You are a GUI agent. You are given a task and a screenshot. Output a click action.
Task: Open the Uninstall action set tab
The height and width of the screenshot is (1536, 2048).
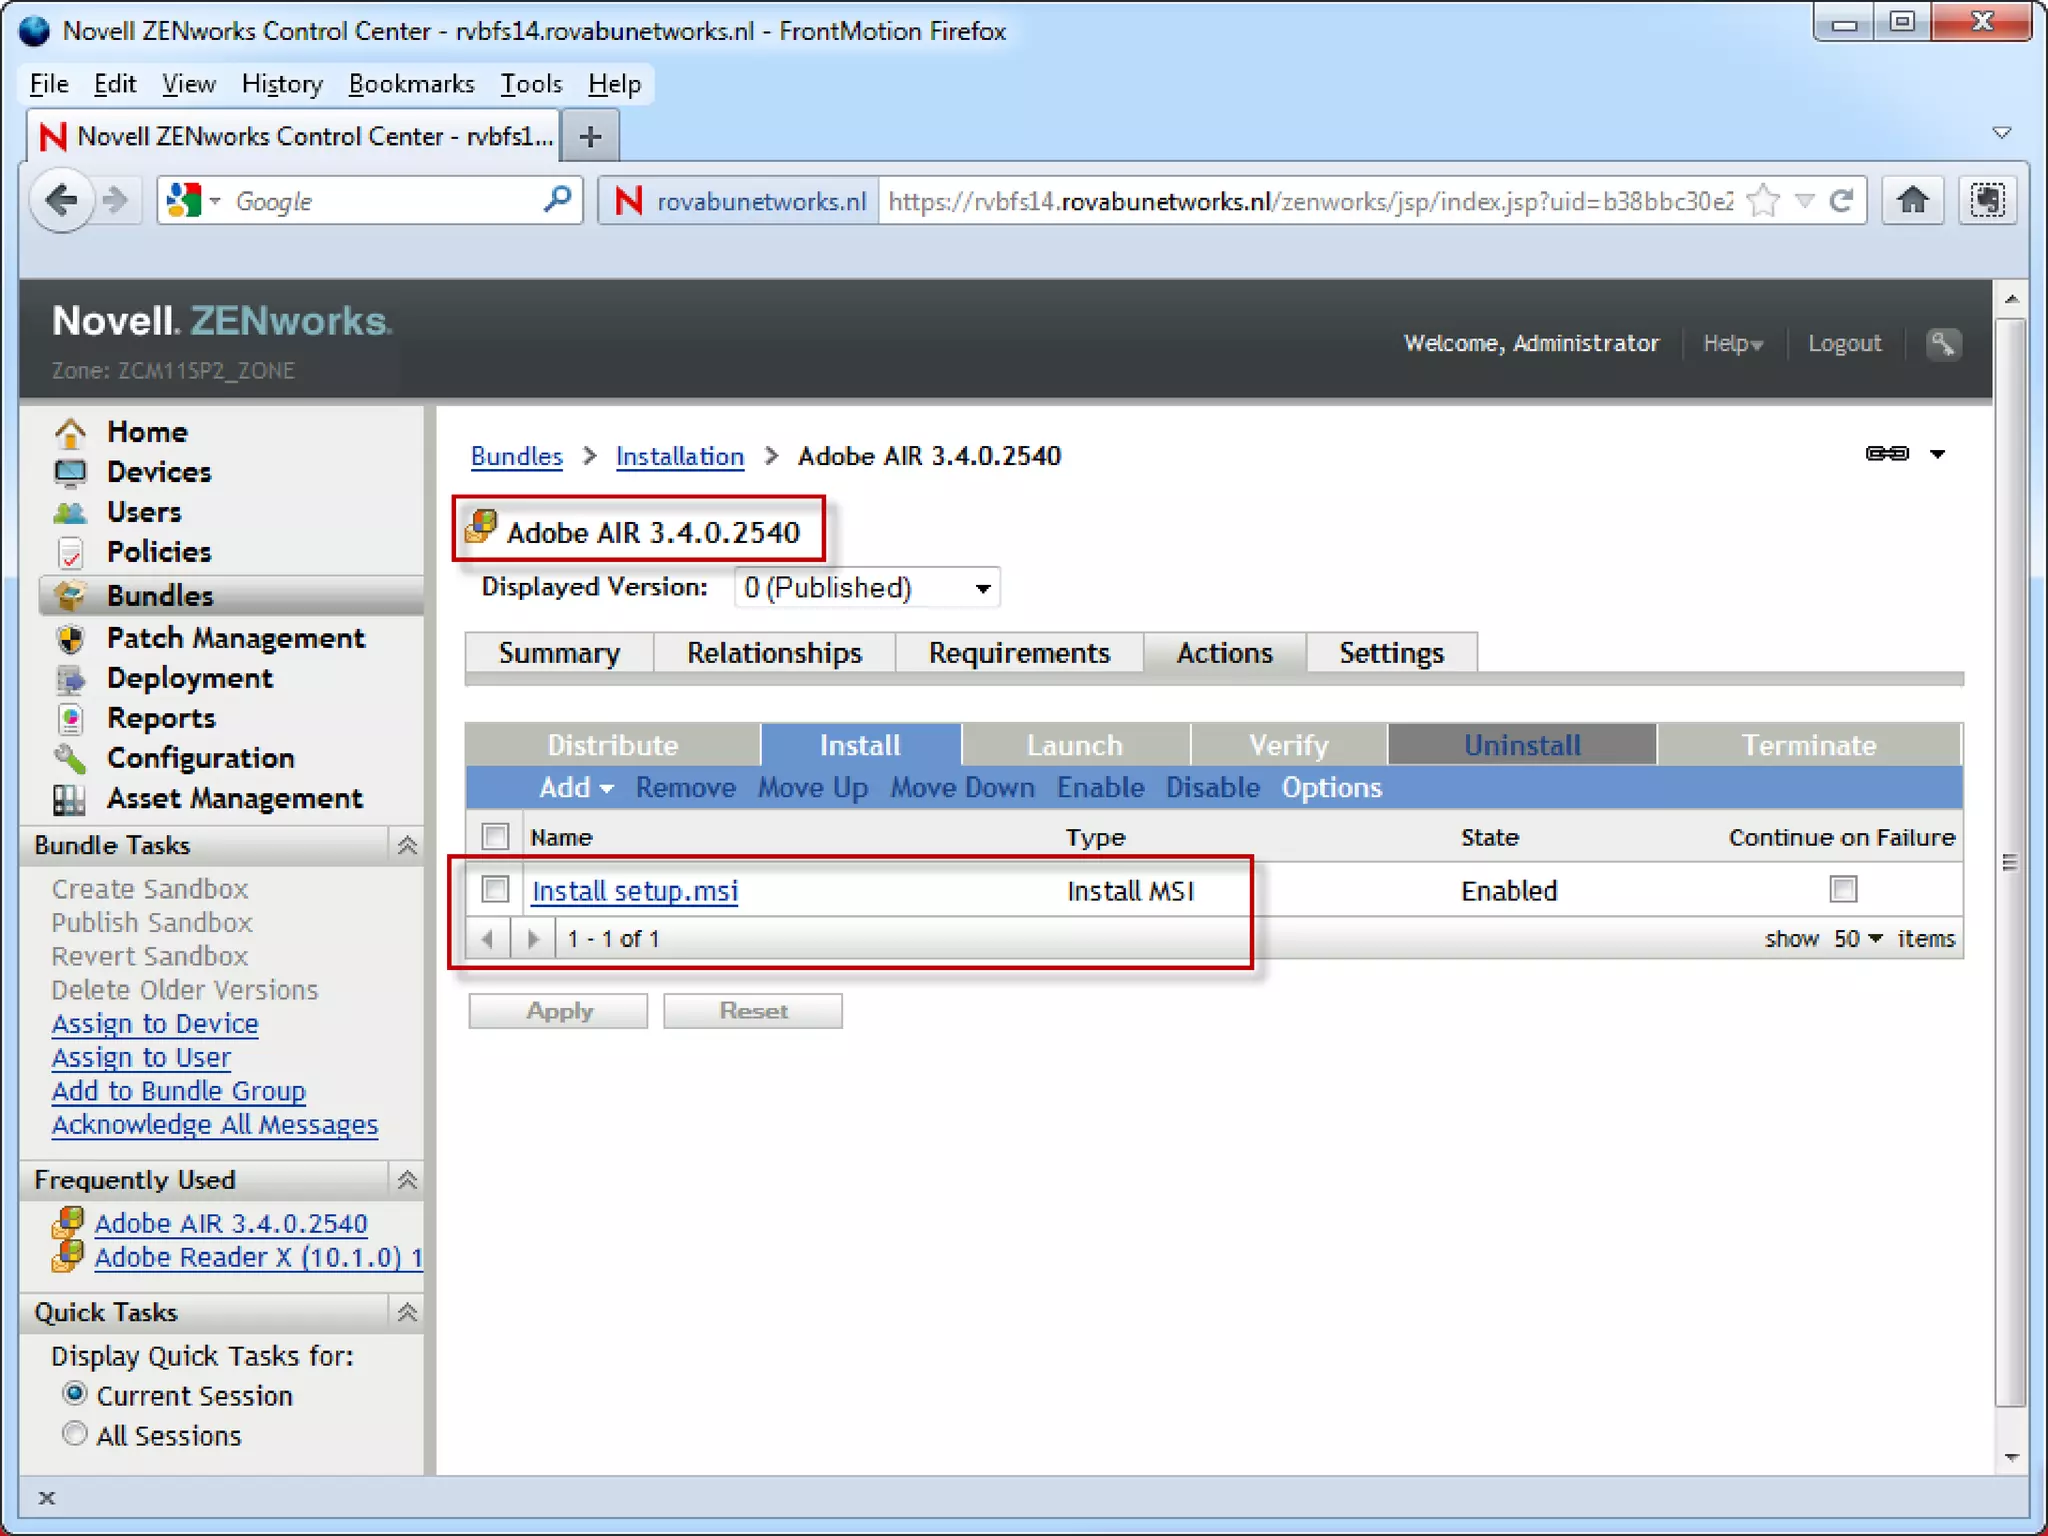(x=1522, y=745)
